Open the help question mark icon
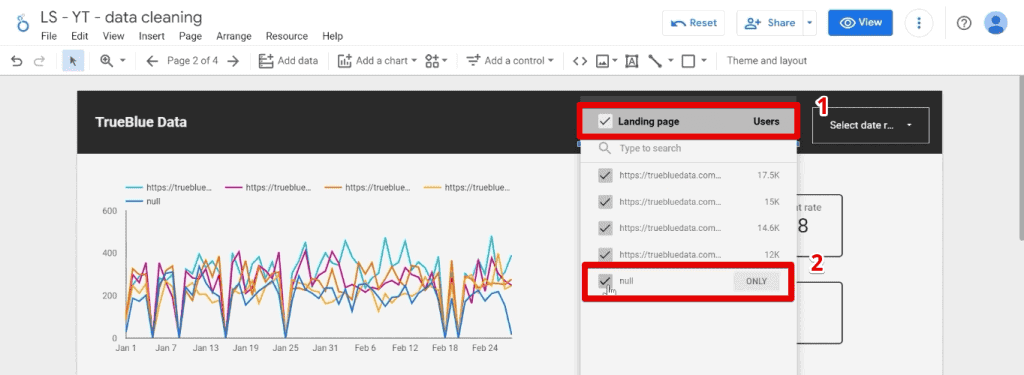1024x375 pixels. tap(964, 23)
